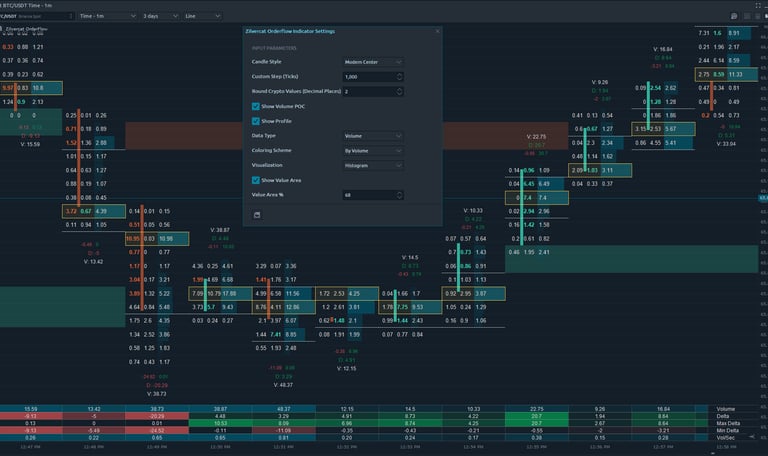
Task: Change the Visualization dropdown from Histogram
Action: point(372,166)
